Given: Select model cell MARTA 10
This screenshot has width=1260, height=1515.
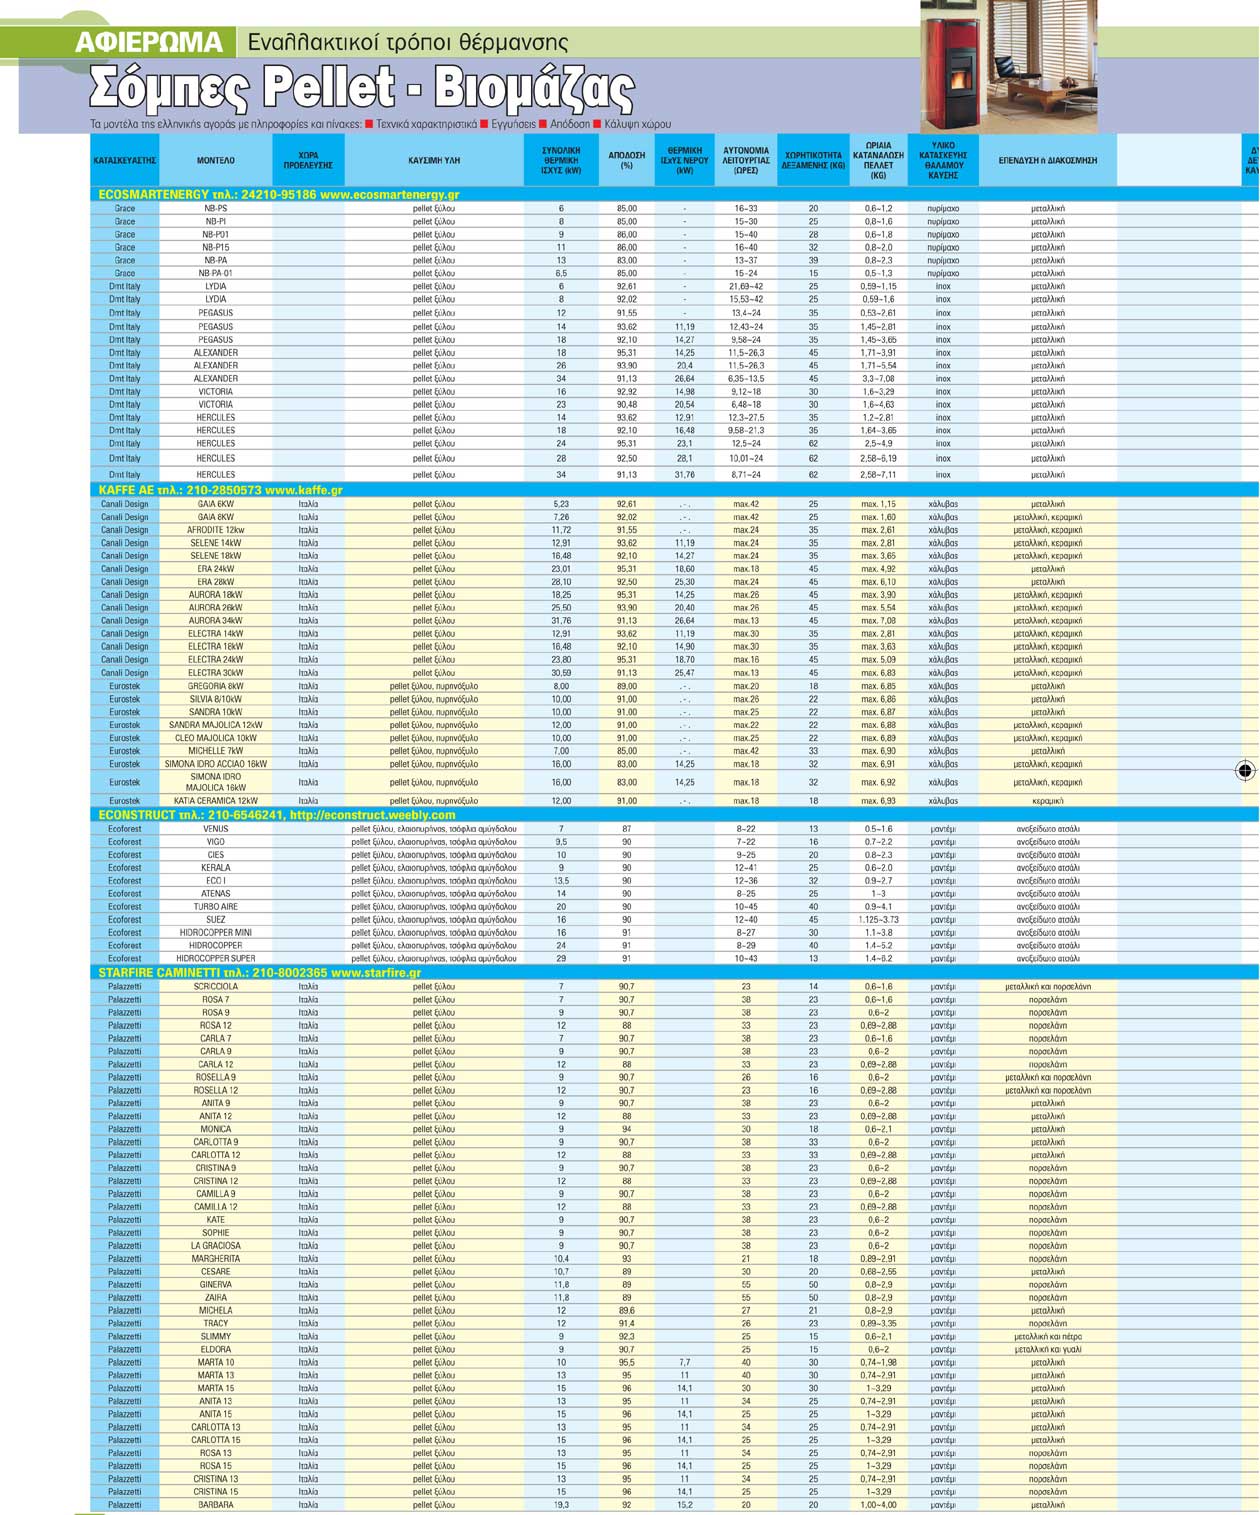Looking at the screenshot, I should (215, 1362).
